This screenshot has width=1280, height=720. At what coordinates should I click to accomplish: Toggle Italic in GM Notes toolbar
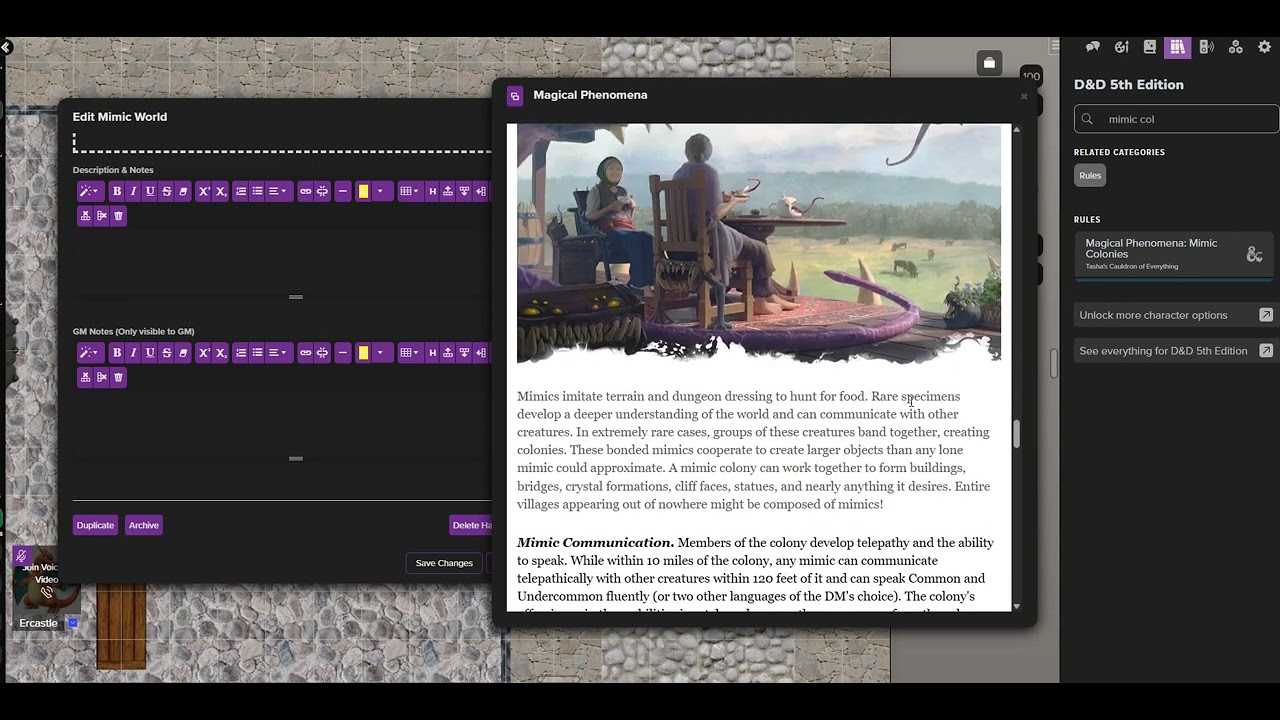click(x=133, y=353)
